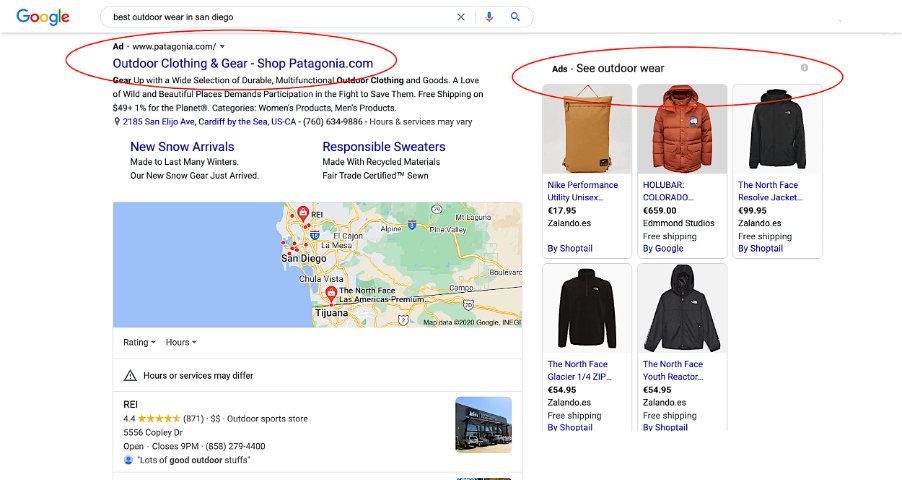Open 'Outdoor Clothing & Gear - Shop Patagonia.com' ad

click(x=243, y=63)
